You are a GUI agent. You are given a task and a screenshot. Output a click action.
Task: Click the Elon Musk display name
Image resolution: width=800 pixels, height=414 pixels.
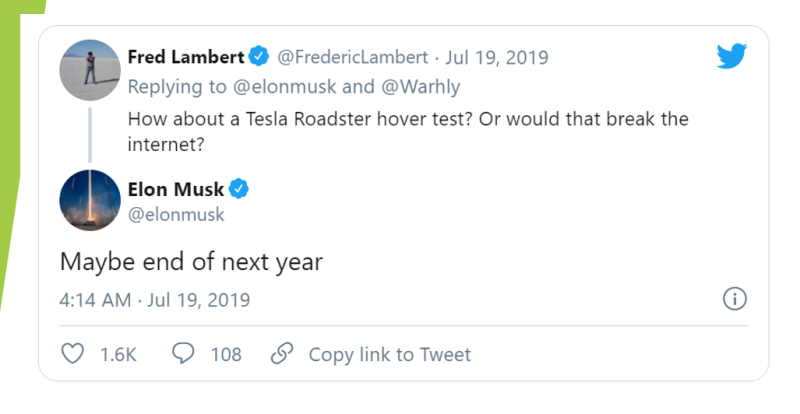176,189
